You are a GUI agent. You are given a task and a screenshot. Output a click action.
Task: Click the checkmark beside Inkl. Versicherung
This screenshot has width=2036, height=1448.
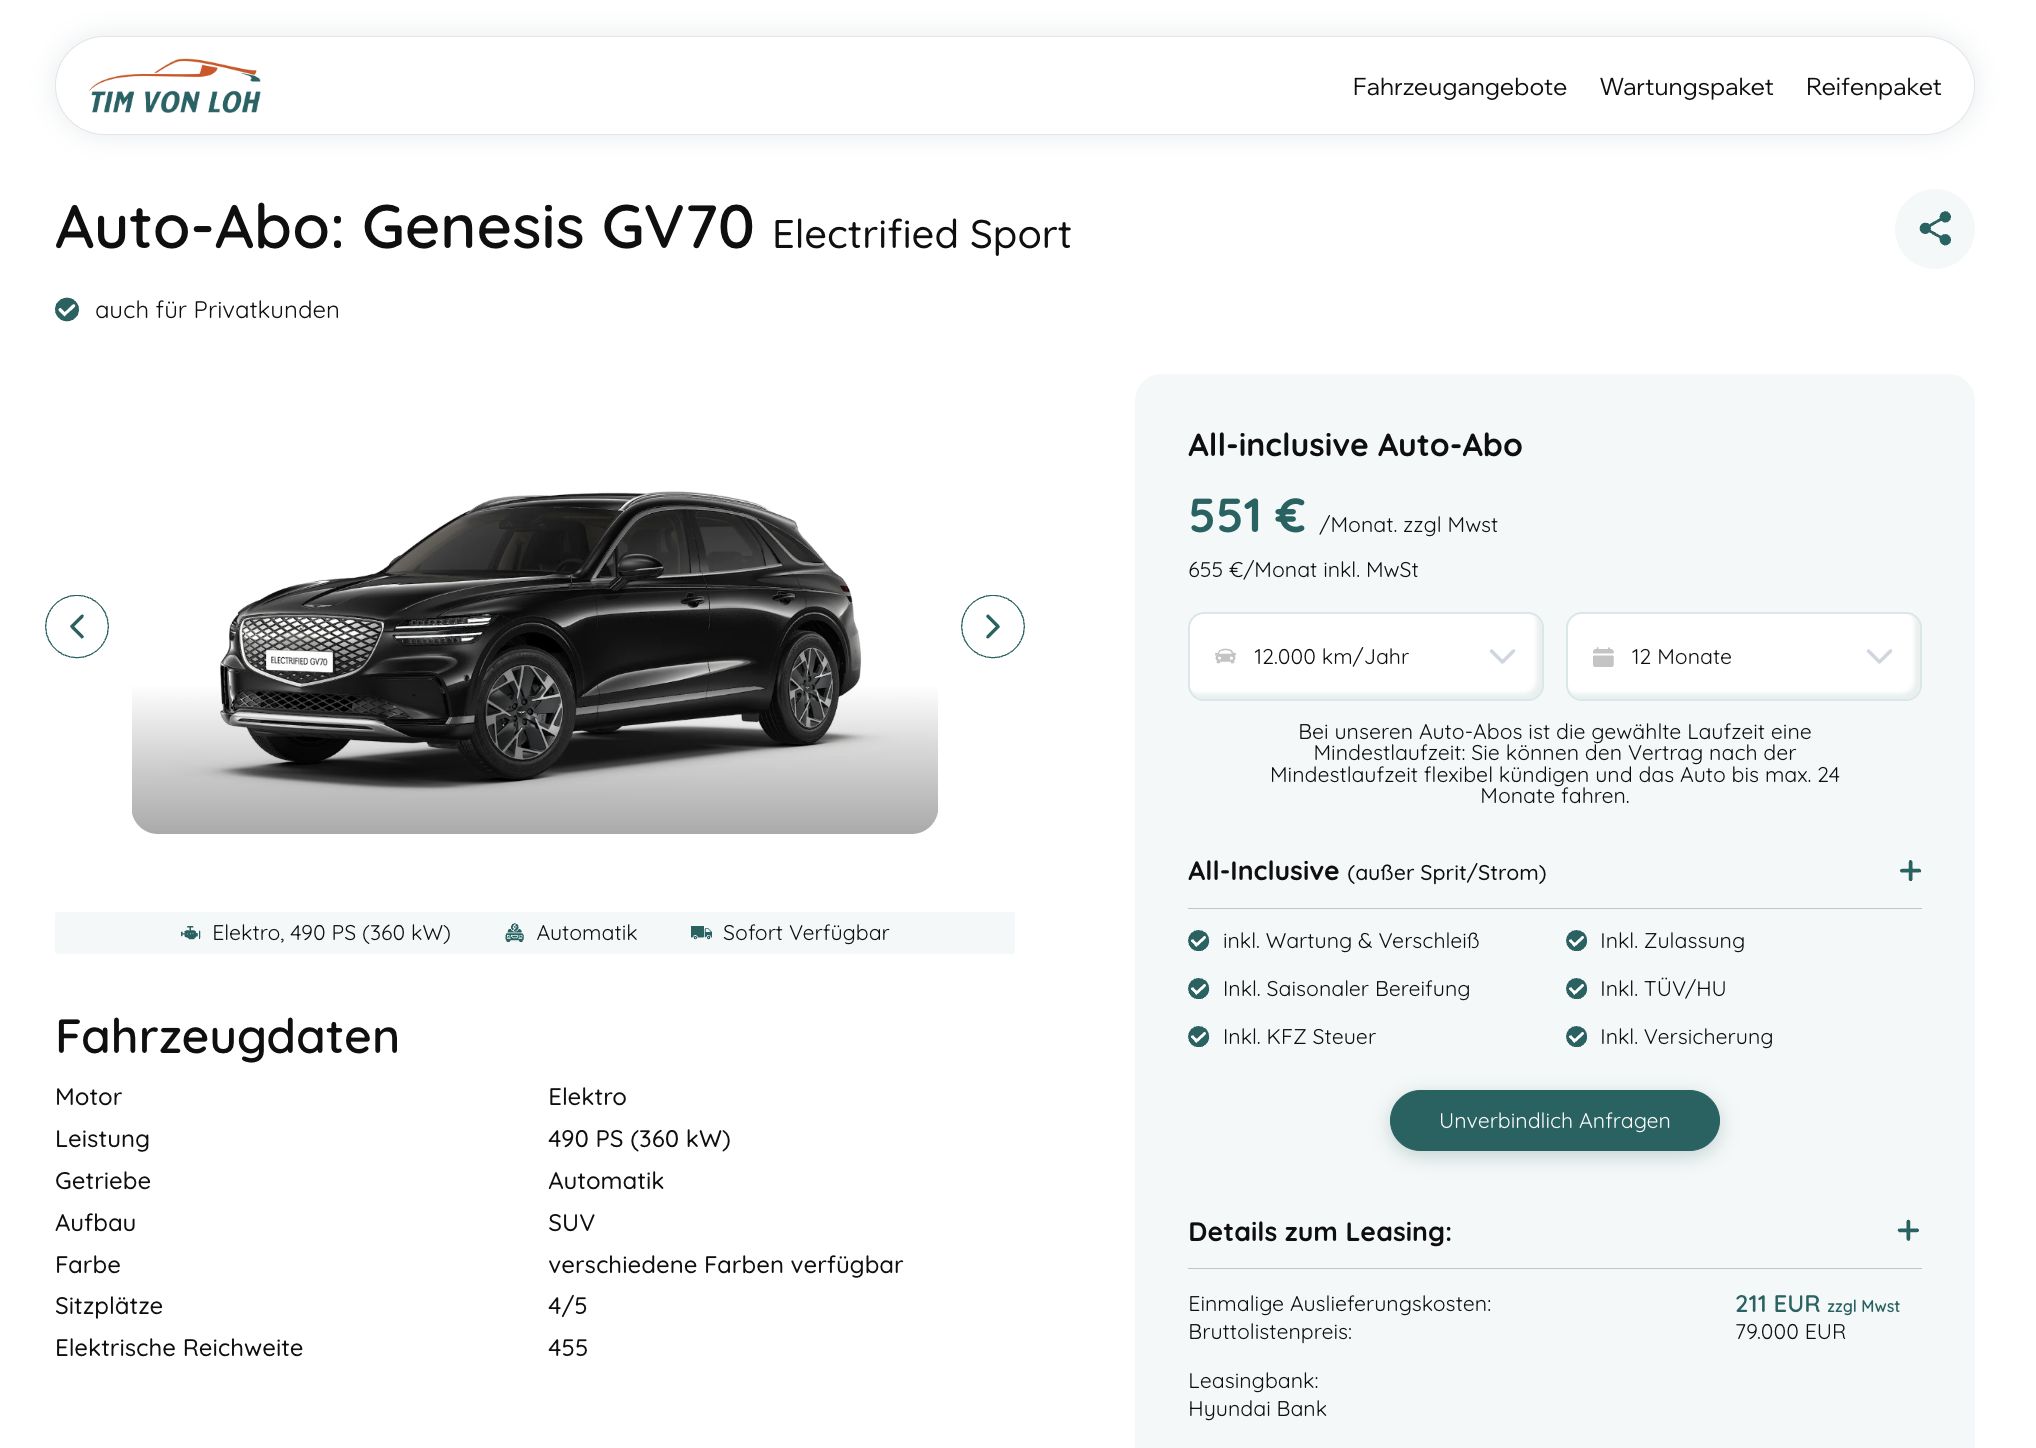coord(1577,1037)
